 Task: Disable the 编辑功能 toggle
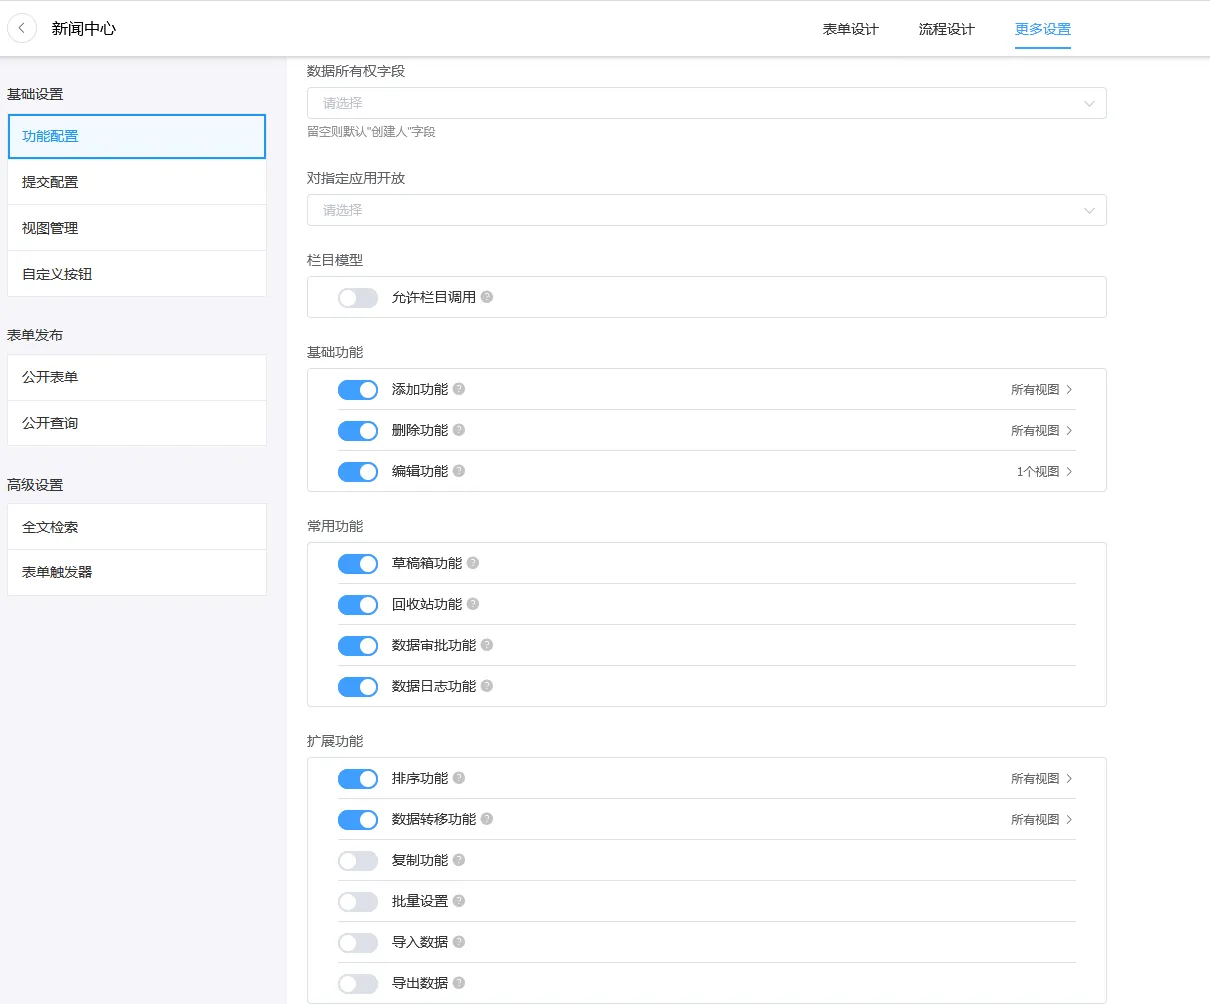(x=357, y=471)
